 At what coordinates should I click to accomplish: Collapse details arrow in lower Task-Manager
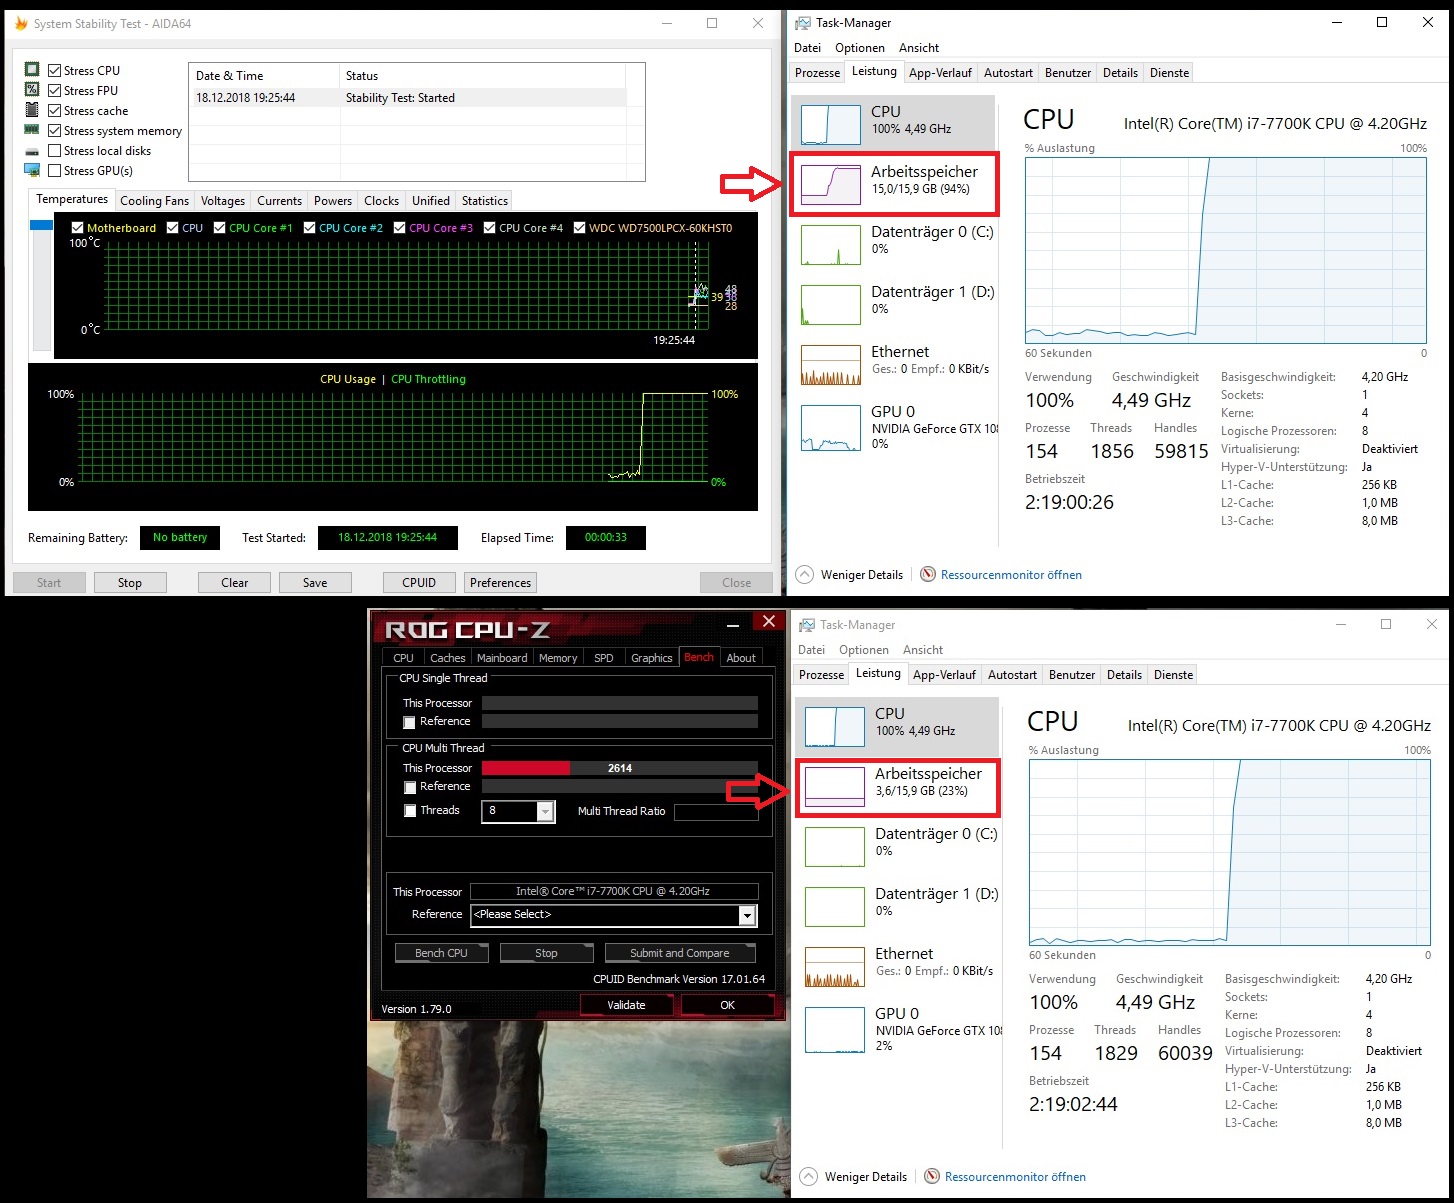[x=808, y=1176]
